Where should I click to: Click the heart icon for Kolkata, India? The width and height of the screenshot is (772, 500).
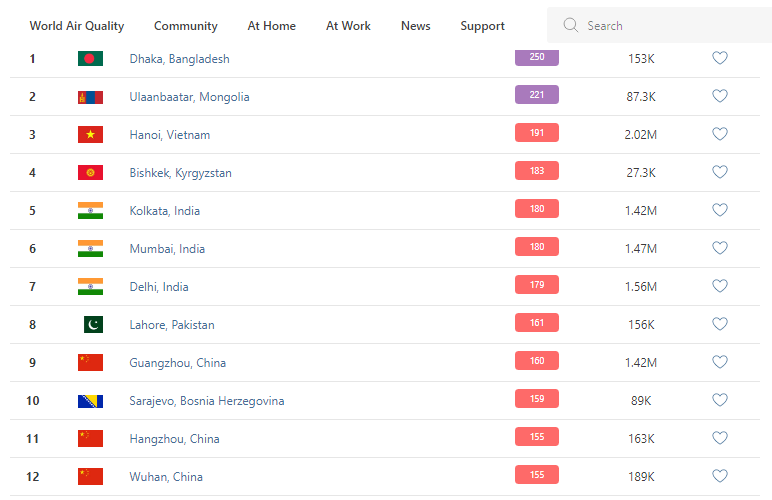pyautogui.click(x=719, y=210)
